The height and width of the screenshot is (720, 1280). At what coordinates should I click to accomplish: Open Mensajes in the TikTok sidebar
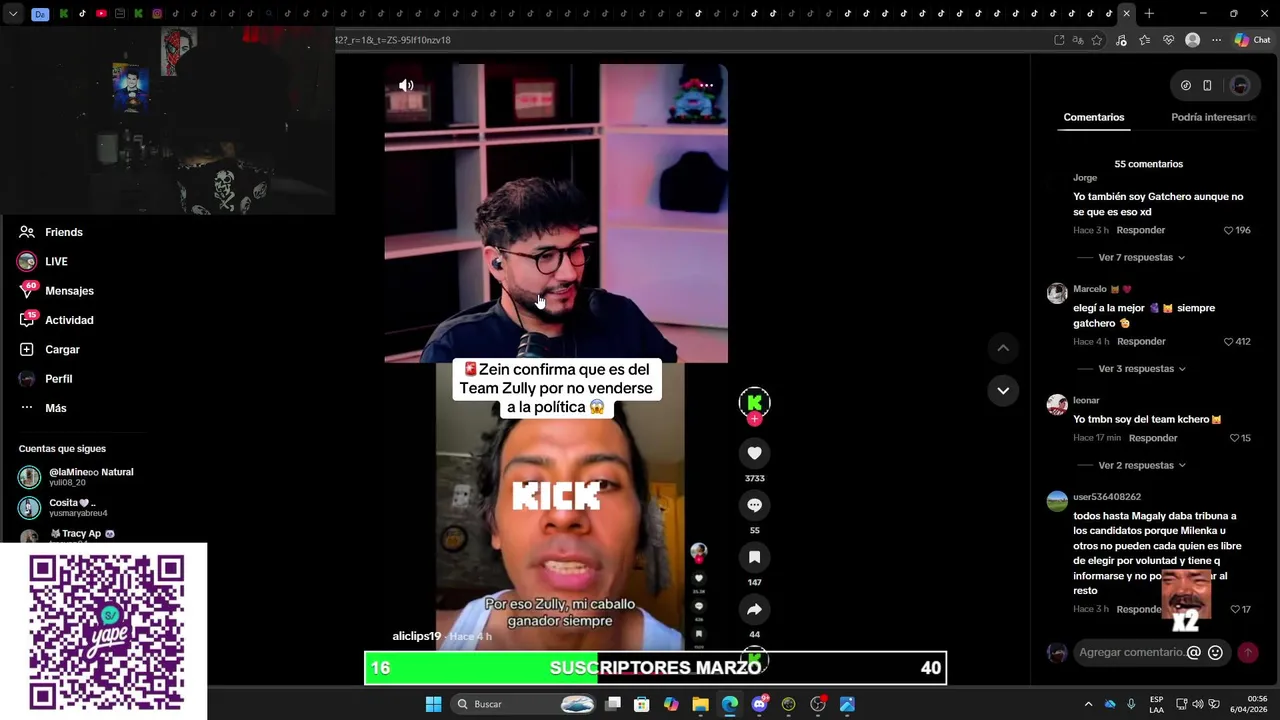click(69, 291)
